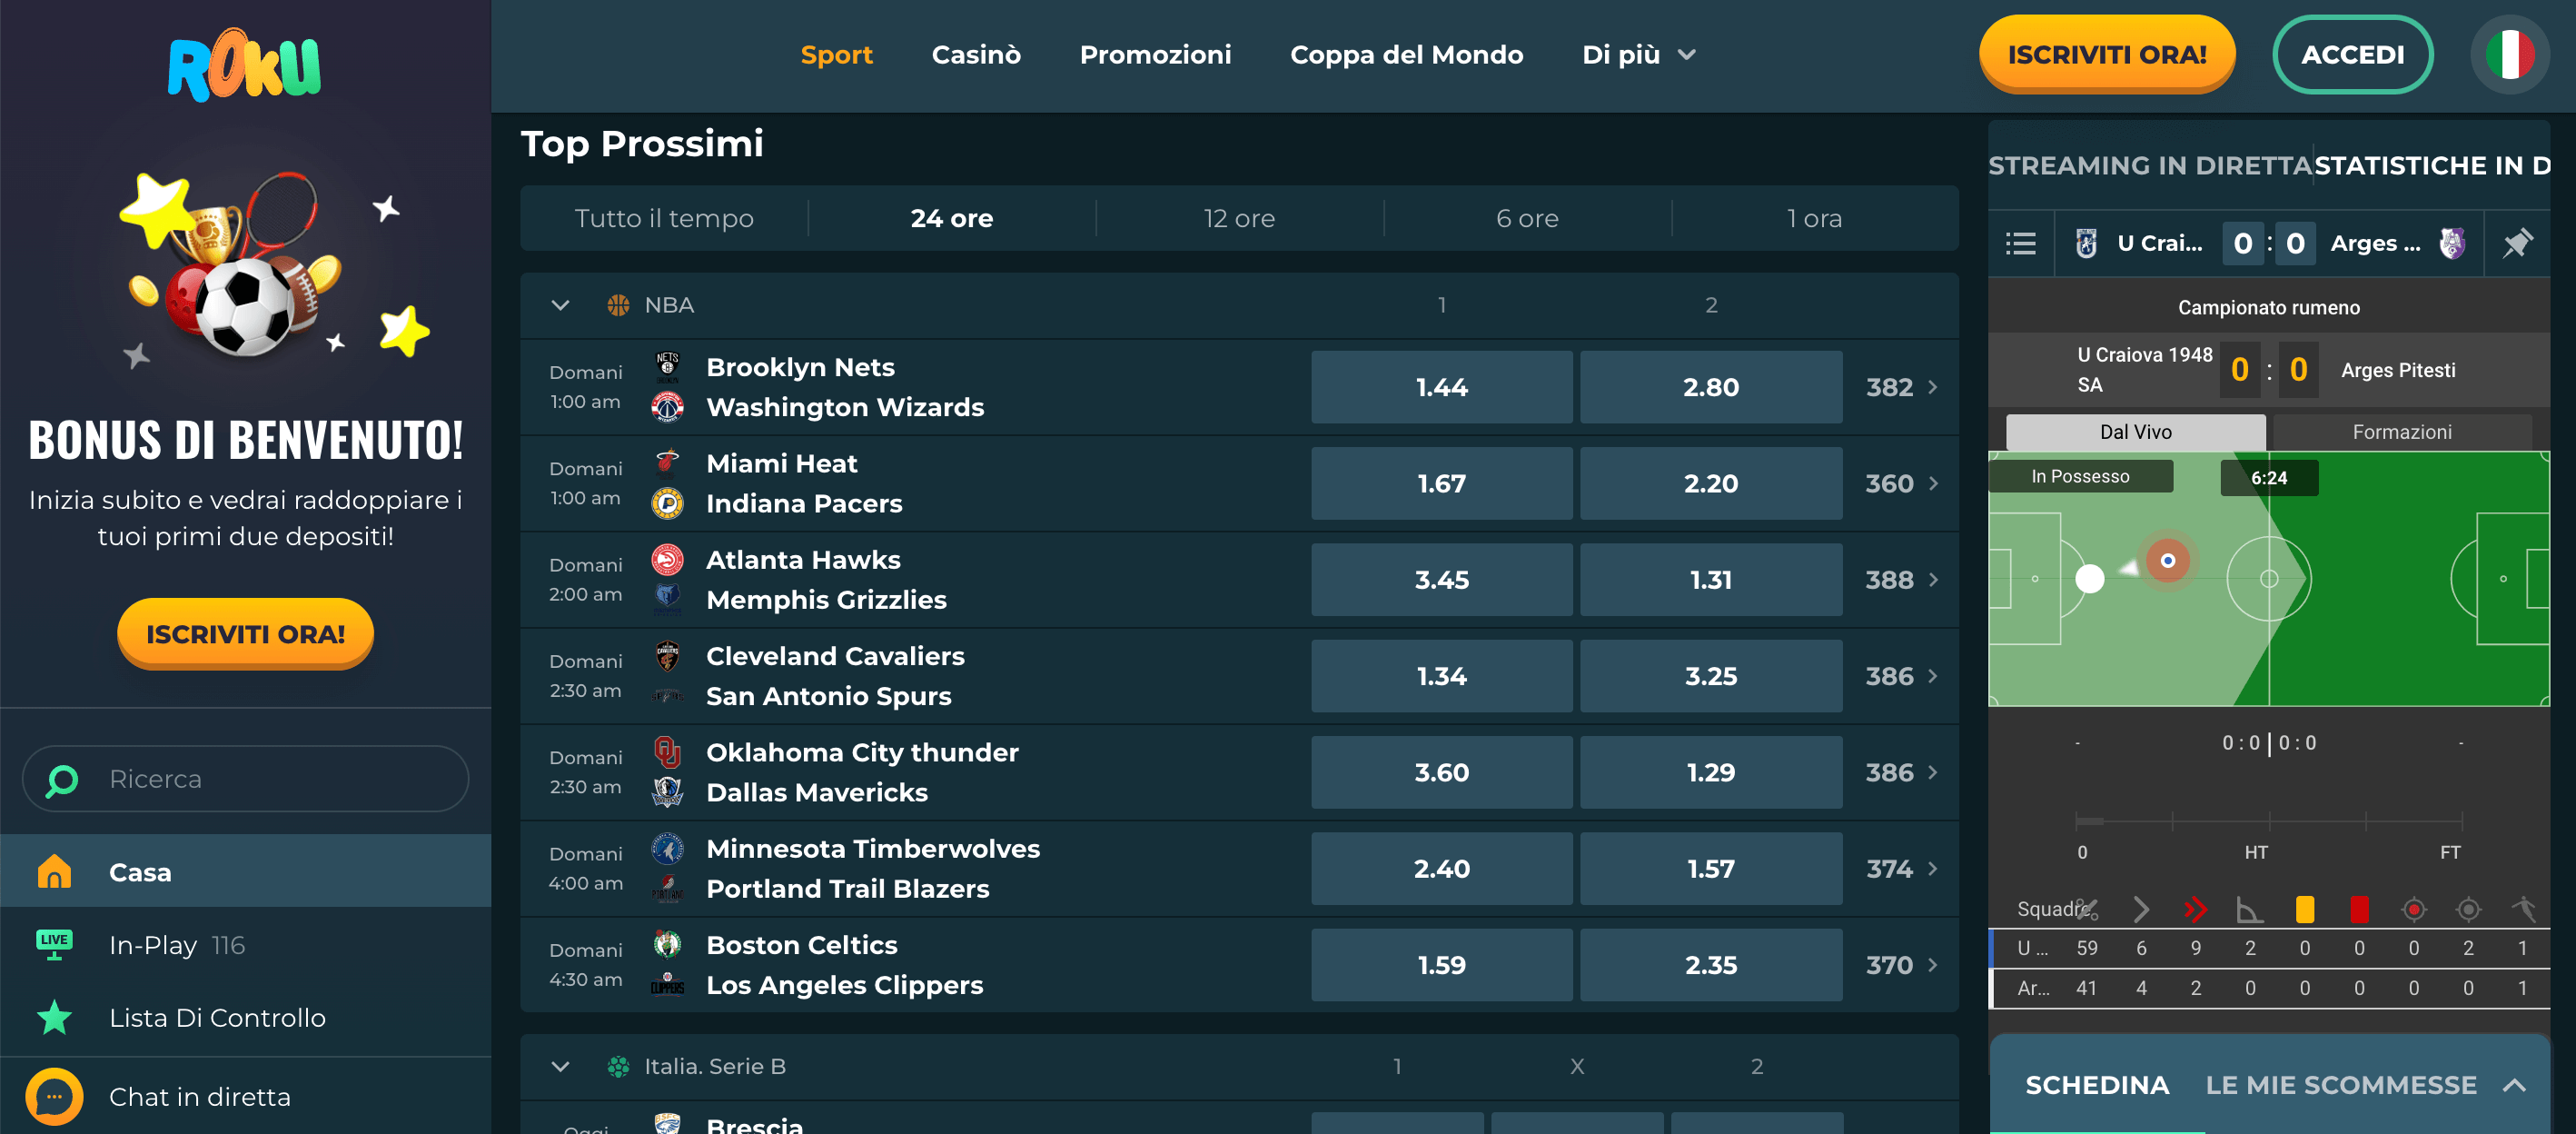Select the NBA basketball icon
Screen dimensions: 2576x1134
click(x=618, y=305)
